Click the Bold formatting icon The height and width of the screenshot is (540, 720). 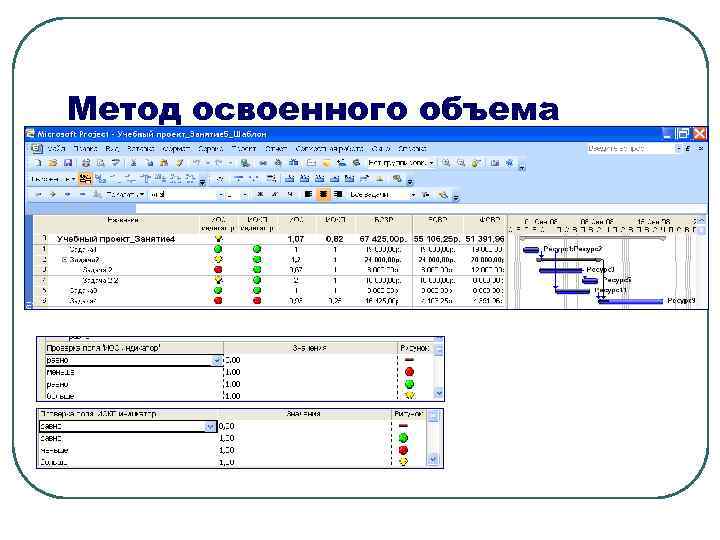[x=260, y=195]
